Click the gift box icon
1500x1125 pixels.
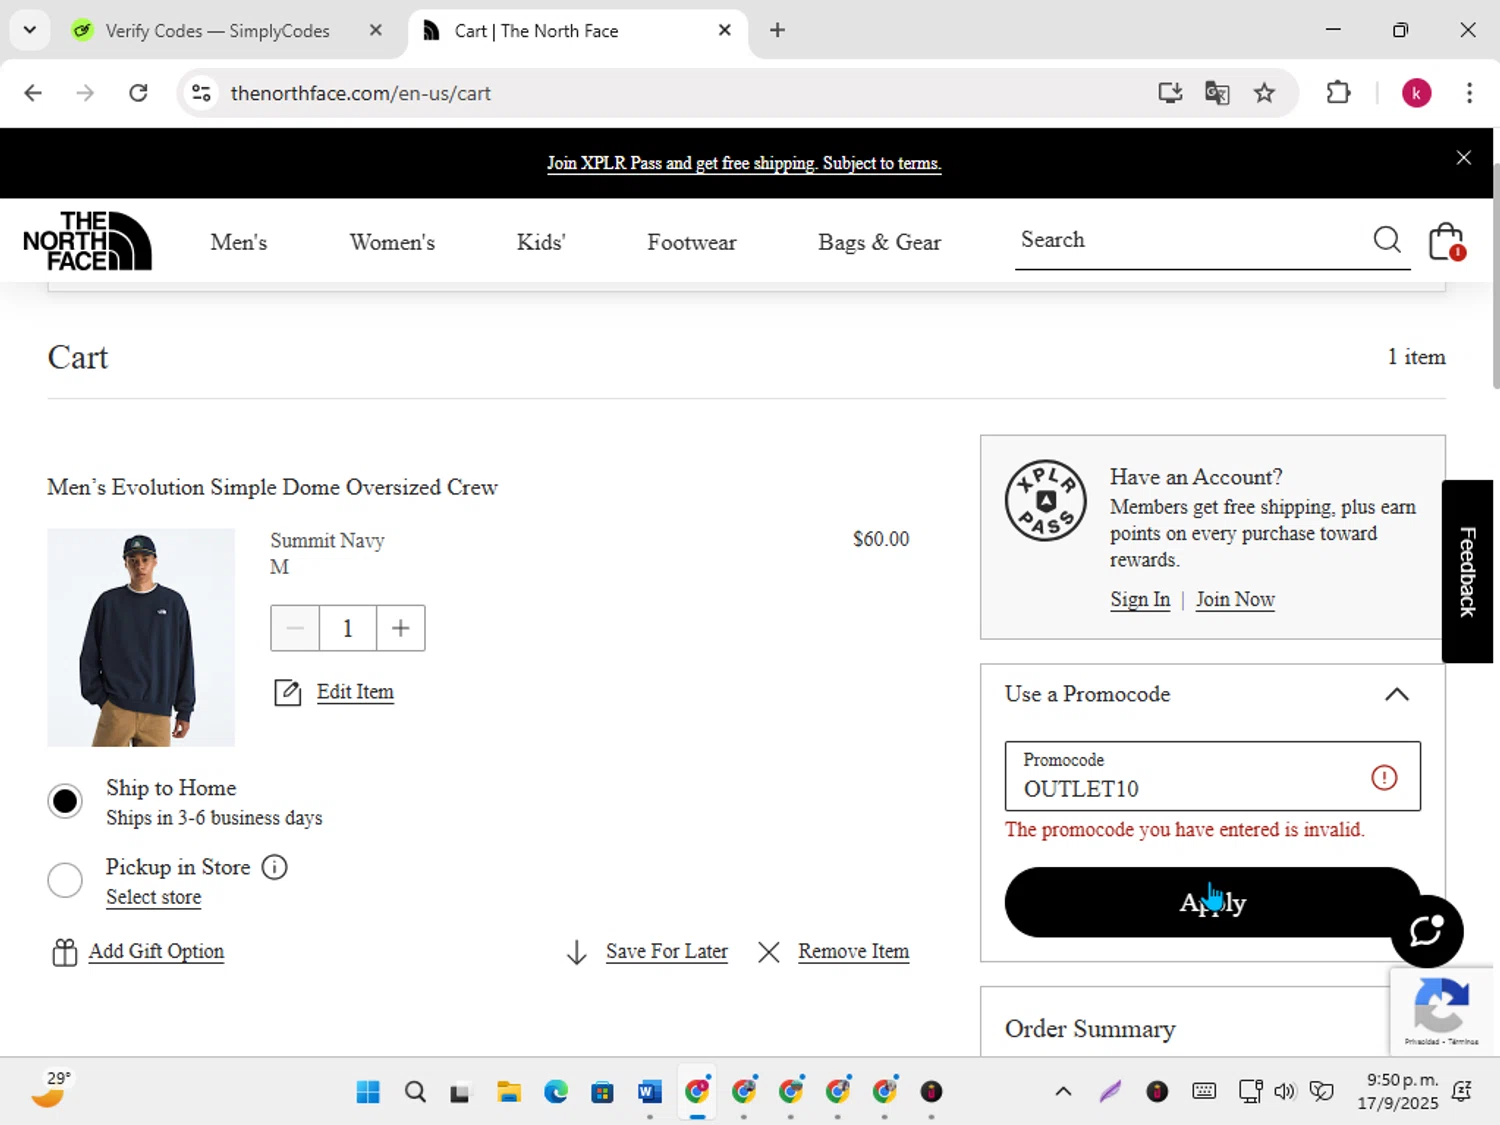tap(64, 952)
